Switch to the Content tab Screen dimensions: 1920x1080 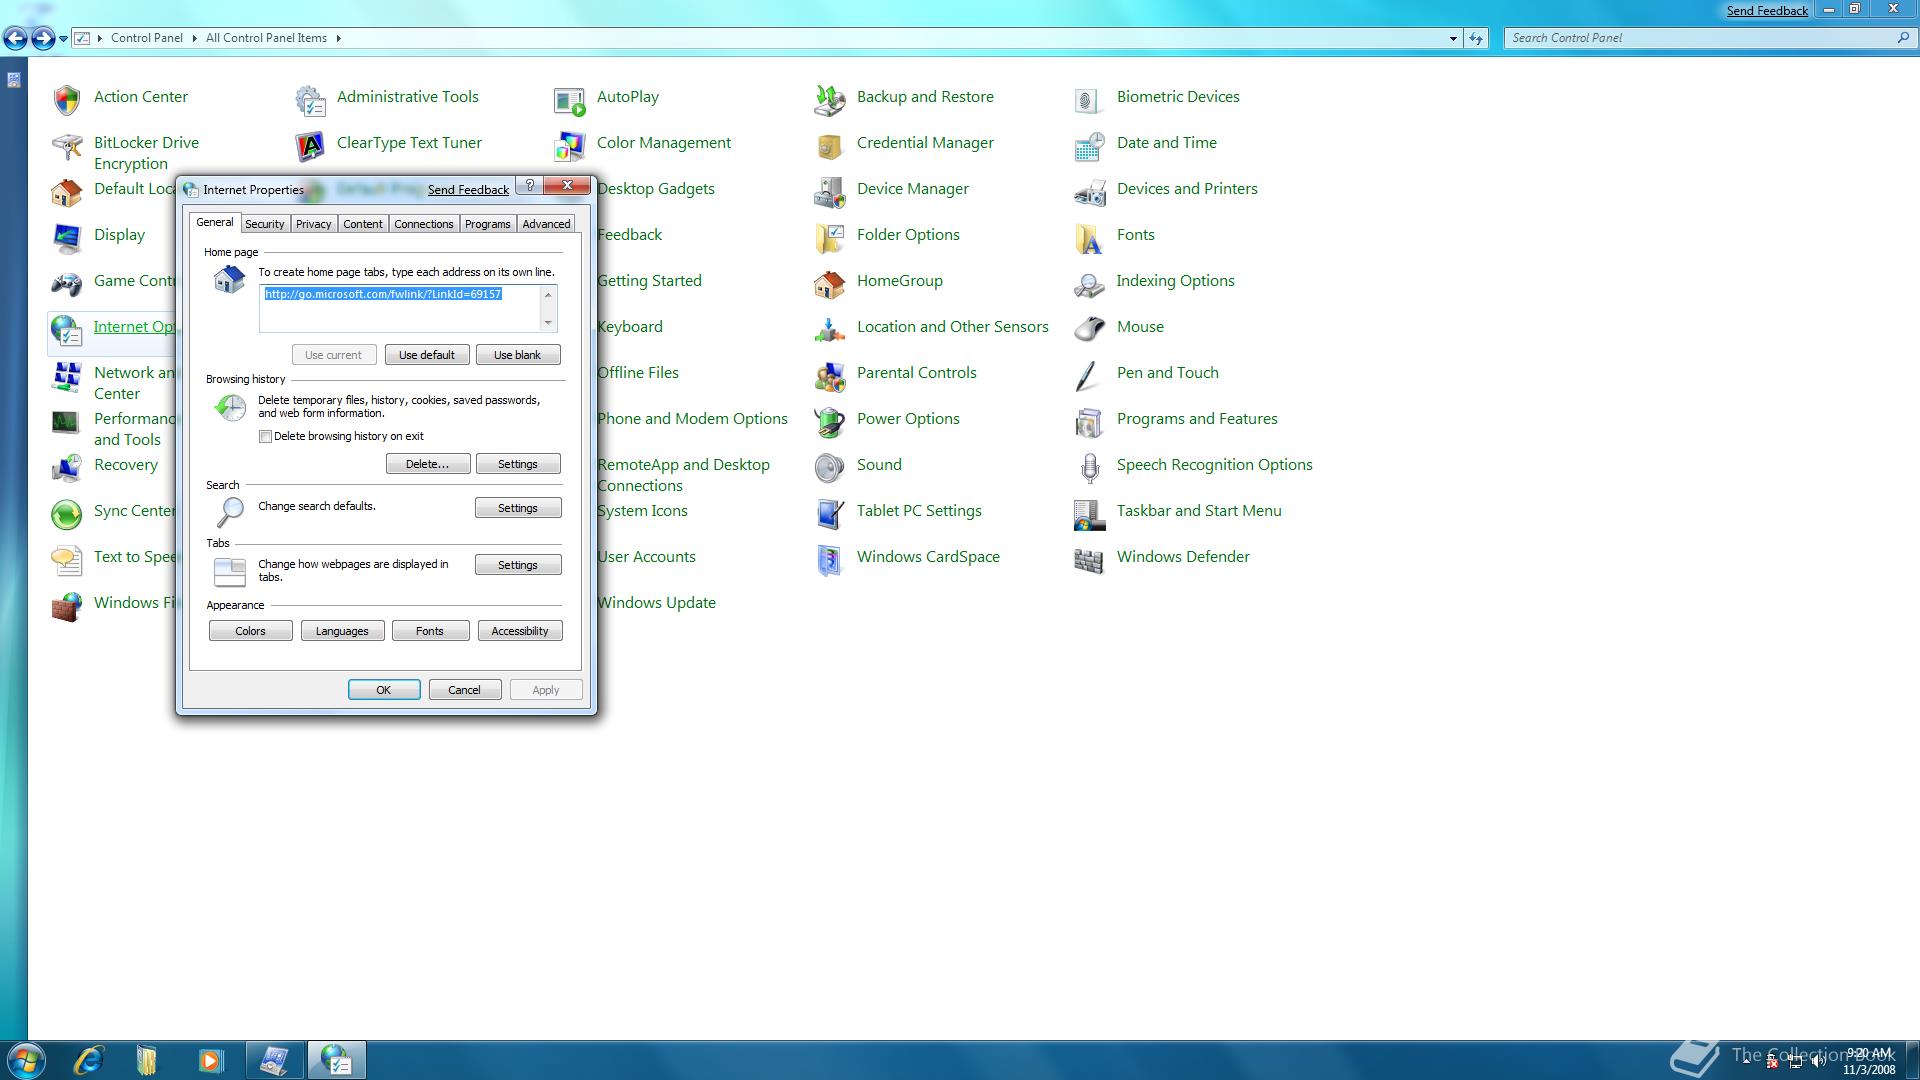[363, 224]
